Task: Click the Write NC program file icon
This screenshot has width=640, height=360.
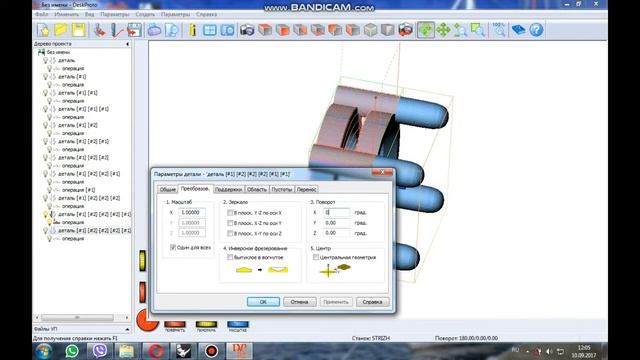Action: 134,30
